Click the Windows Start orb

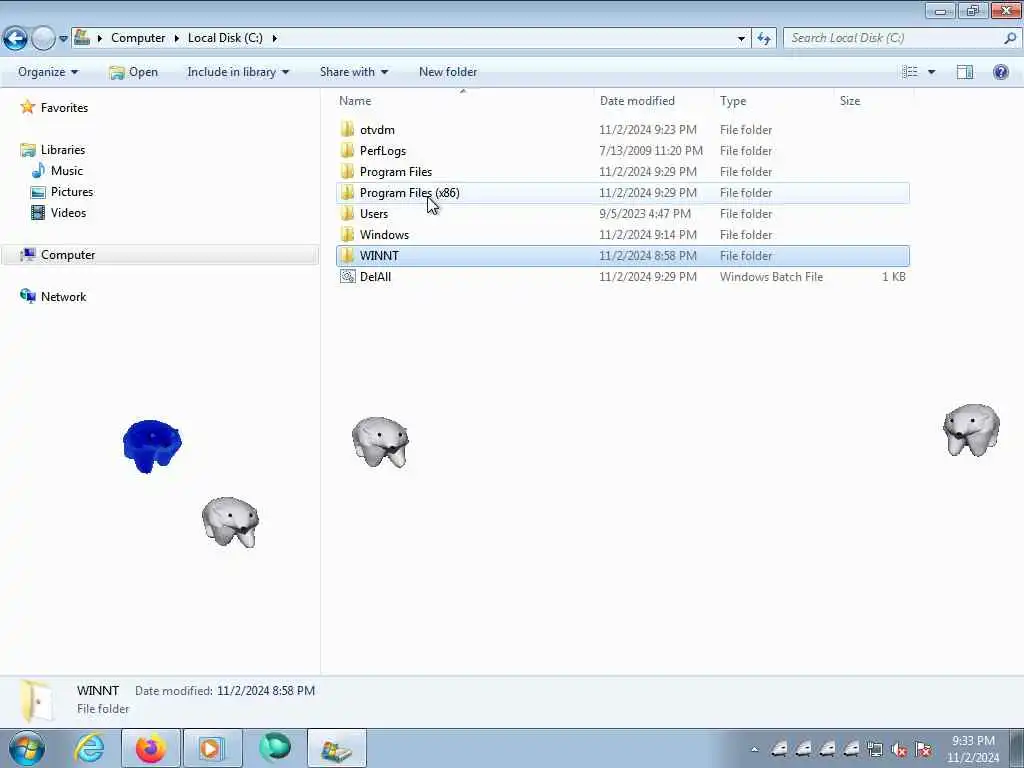(x=27, y=748)
